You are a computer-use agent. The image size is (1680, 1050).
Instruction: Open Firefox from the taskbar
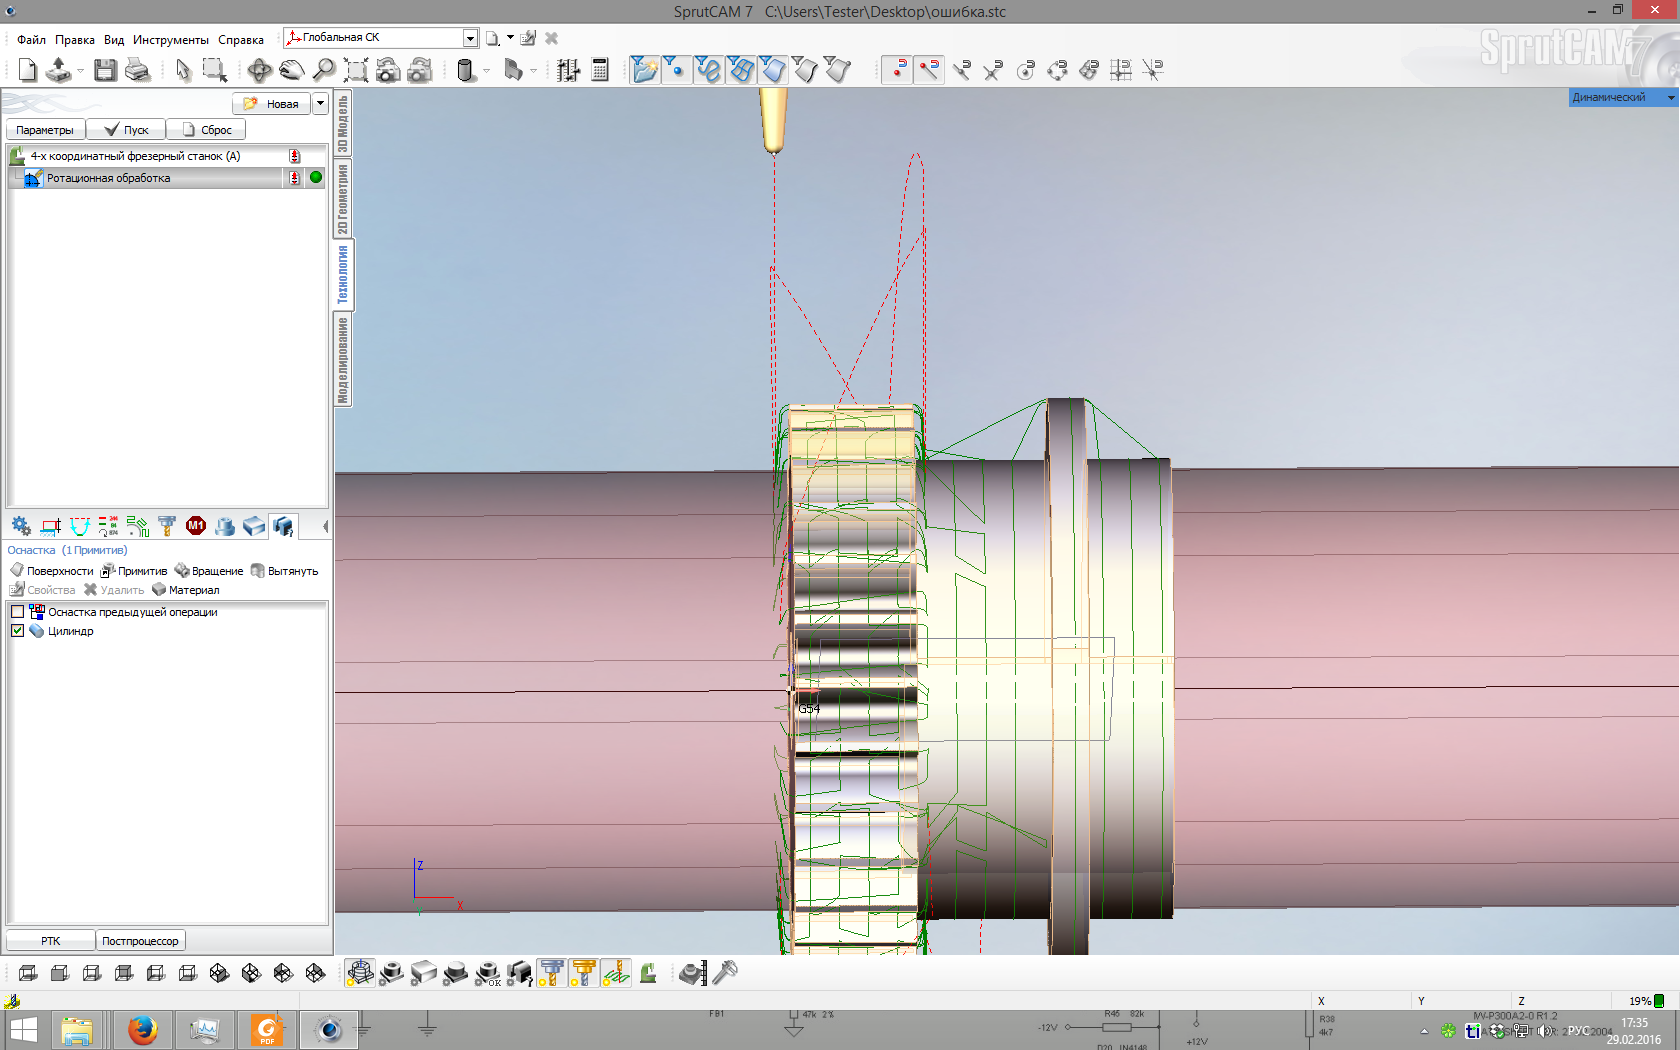pos(142,1030)
